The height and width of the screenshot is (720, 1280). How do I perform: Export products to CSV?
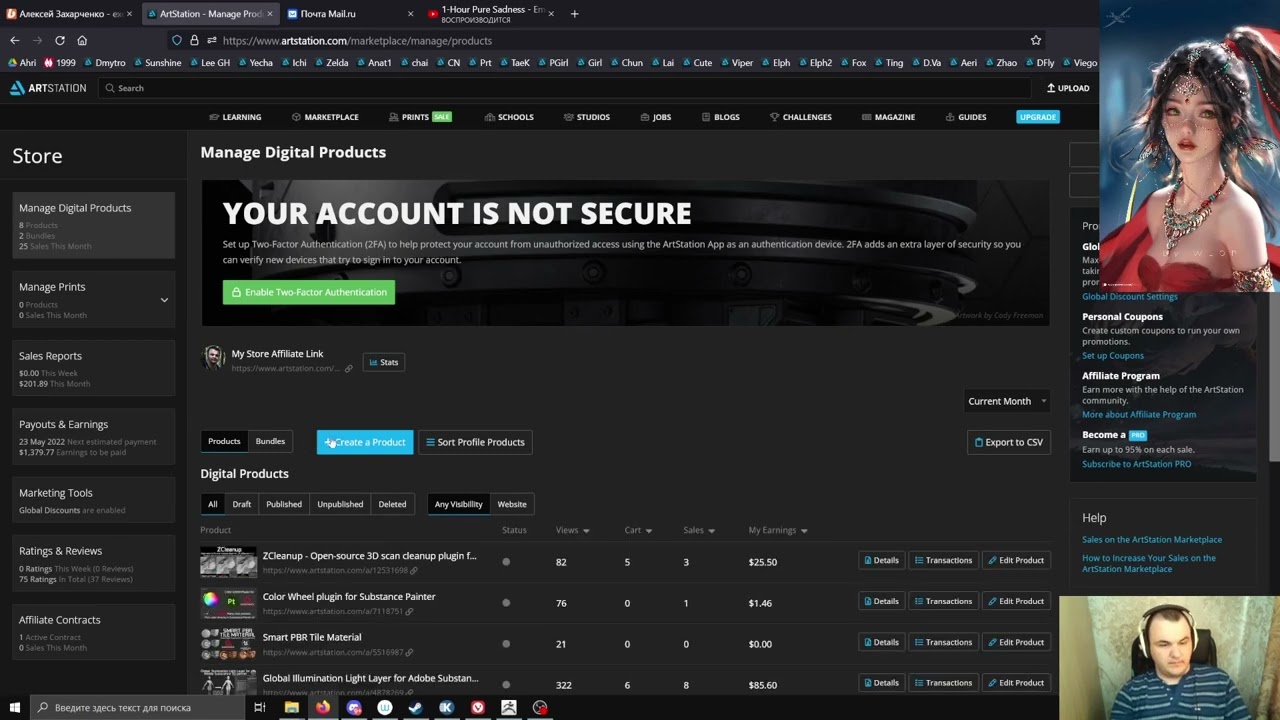(x=1009, y=442)
